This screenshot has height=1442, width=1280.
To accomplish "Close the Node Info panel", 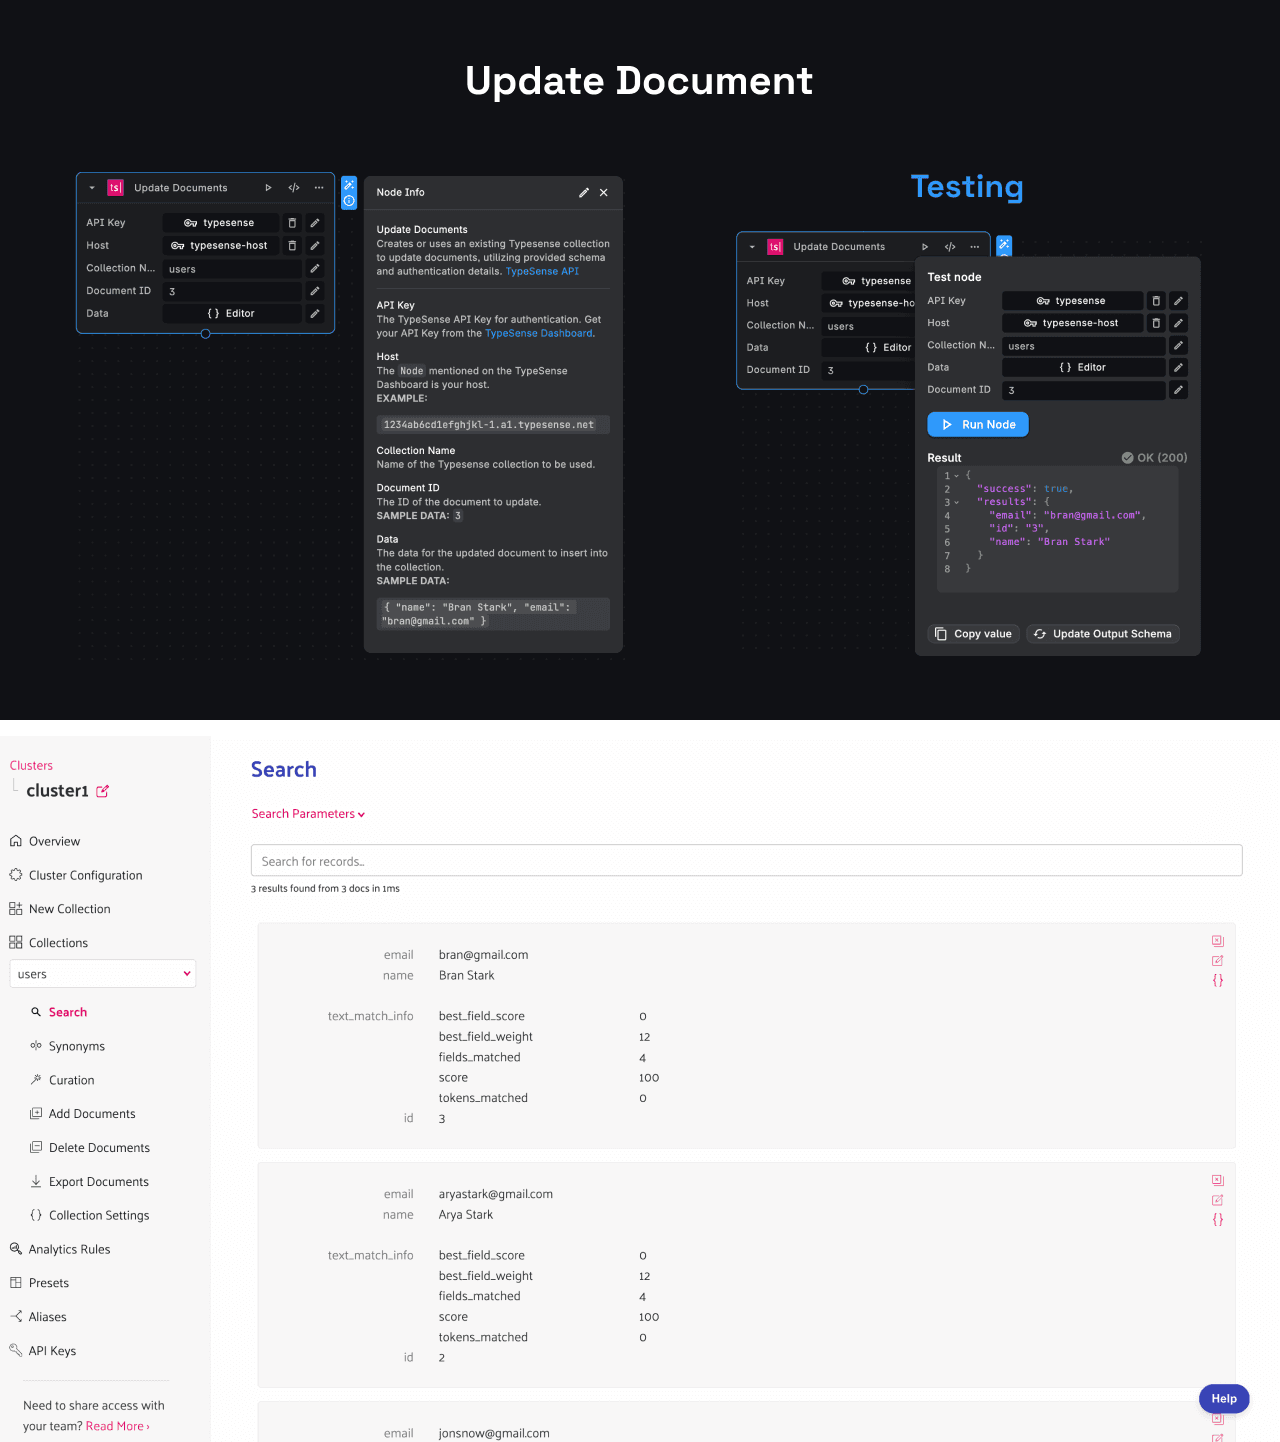I will (604, 193).
